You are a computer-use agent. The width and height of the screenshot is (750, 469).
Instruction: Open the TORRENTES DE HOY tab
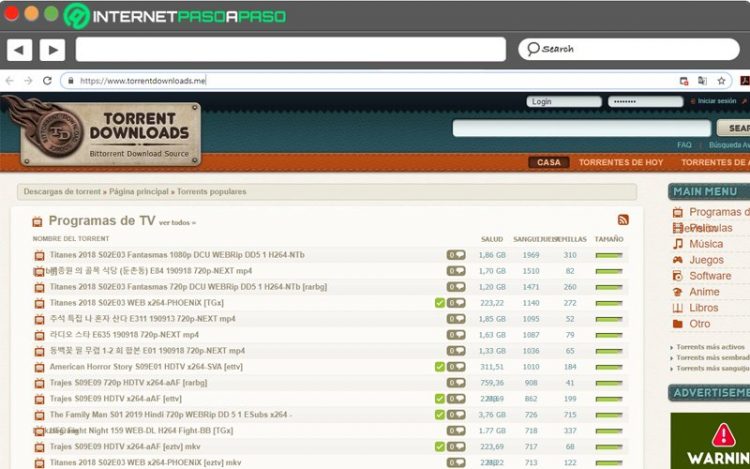[621, 163]
